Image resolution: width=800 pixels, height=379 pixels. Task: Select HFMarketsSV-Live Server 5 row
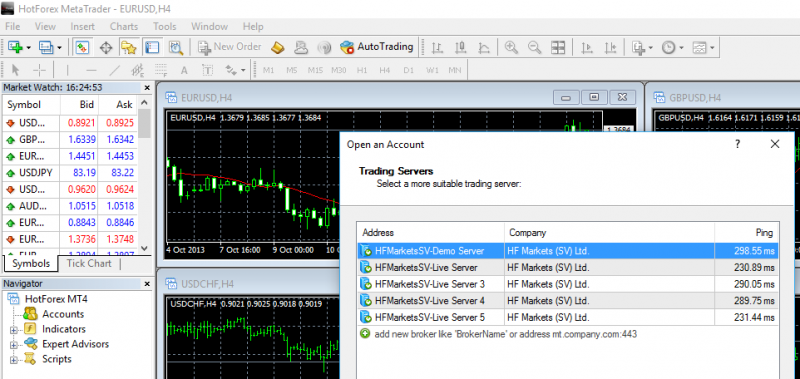point(567,317)
